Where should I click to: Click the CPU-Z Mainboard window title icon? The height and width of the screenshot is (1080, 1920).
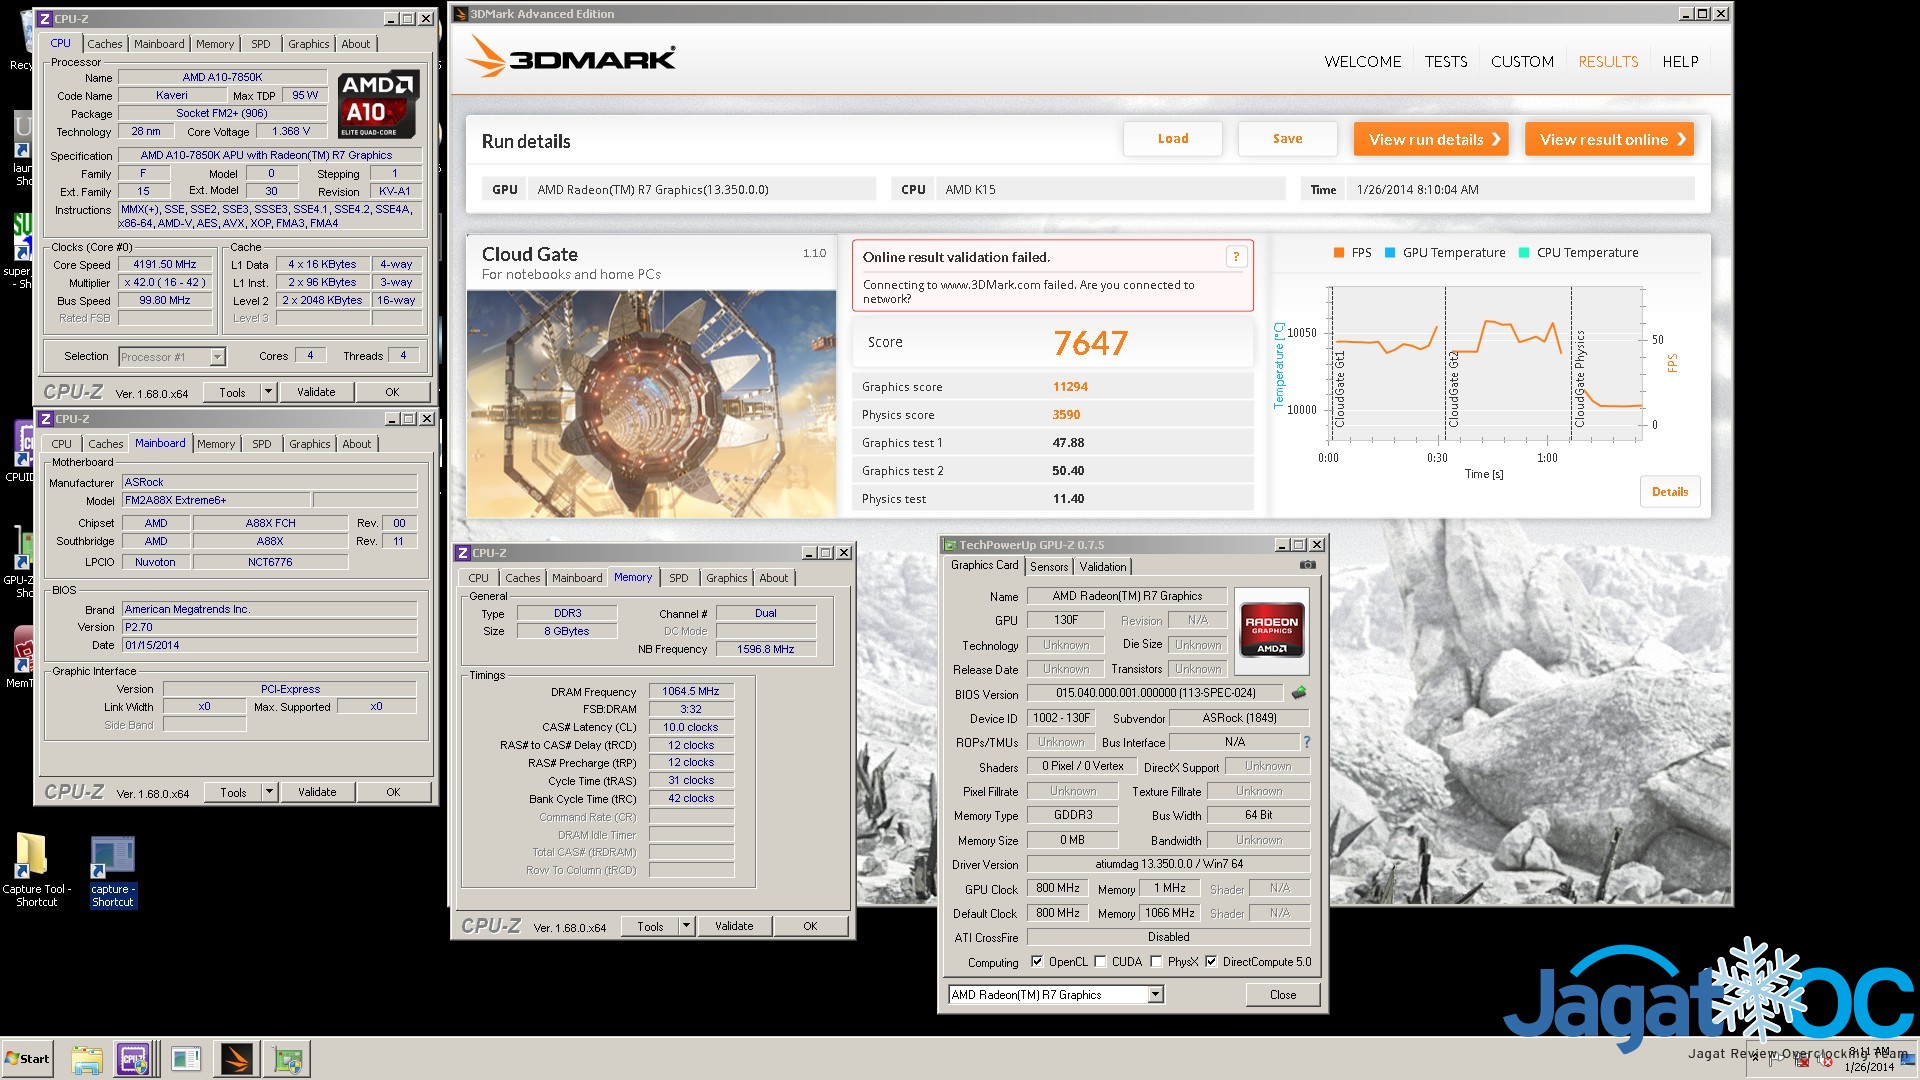point(46,419)
